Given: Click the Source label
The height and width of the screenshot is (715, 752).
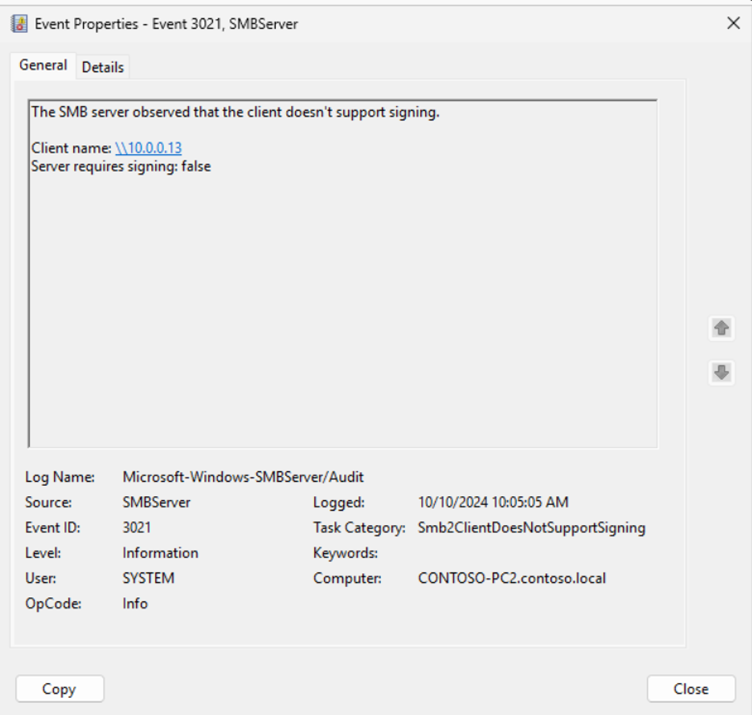Looking at the screenshot, I should [48, 502].
